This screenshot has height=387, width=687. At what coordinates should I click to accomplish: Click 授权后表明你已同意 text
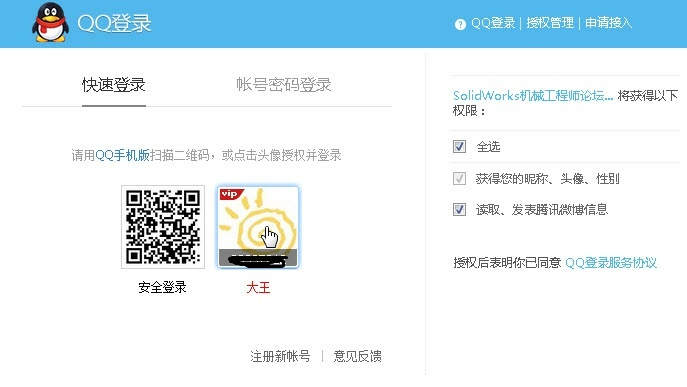click(507, 263)
